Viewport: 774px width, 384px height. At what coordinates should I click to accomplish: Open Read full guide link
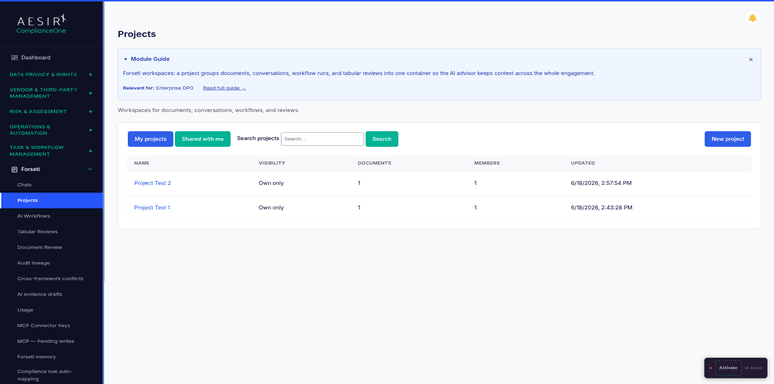(224, 88)
